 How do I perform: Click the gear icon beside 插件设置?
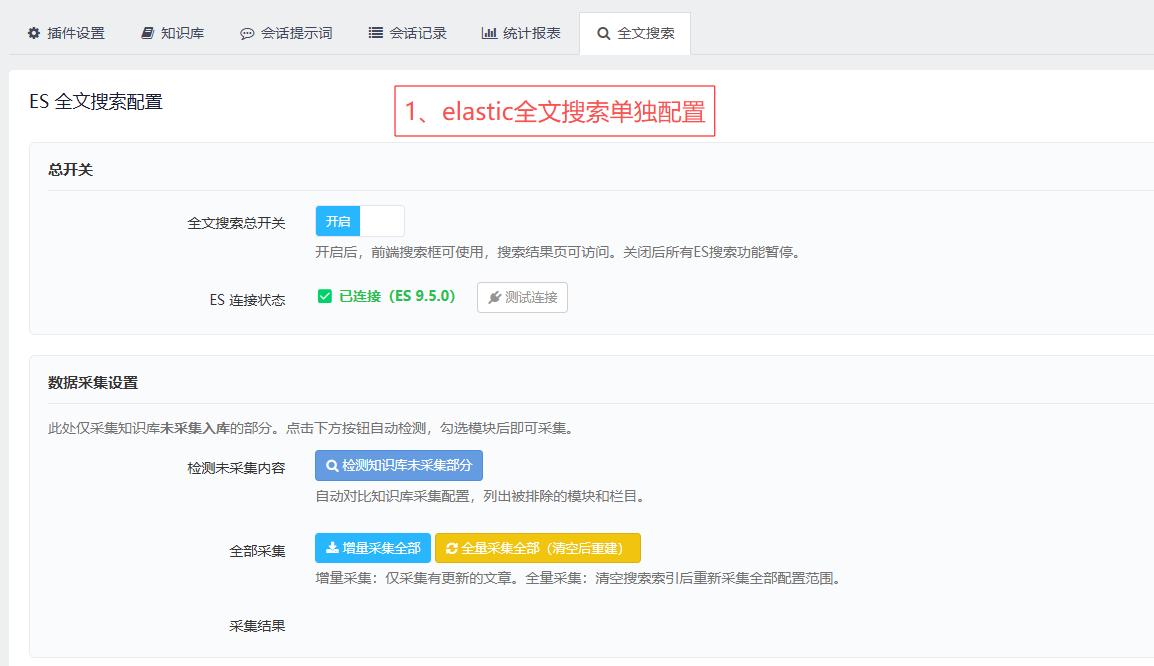[x=34, y=33]
